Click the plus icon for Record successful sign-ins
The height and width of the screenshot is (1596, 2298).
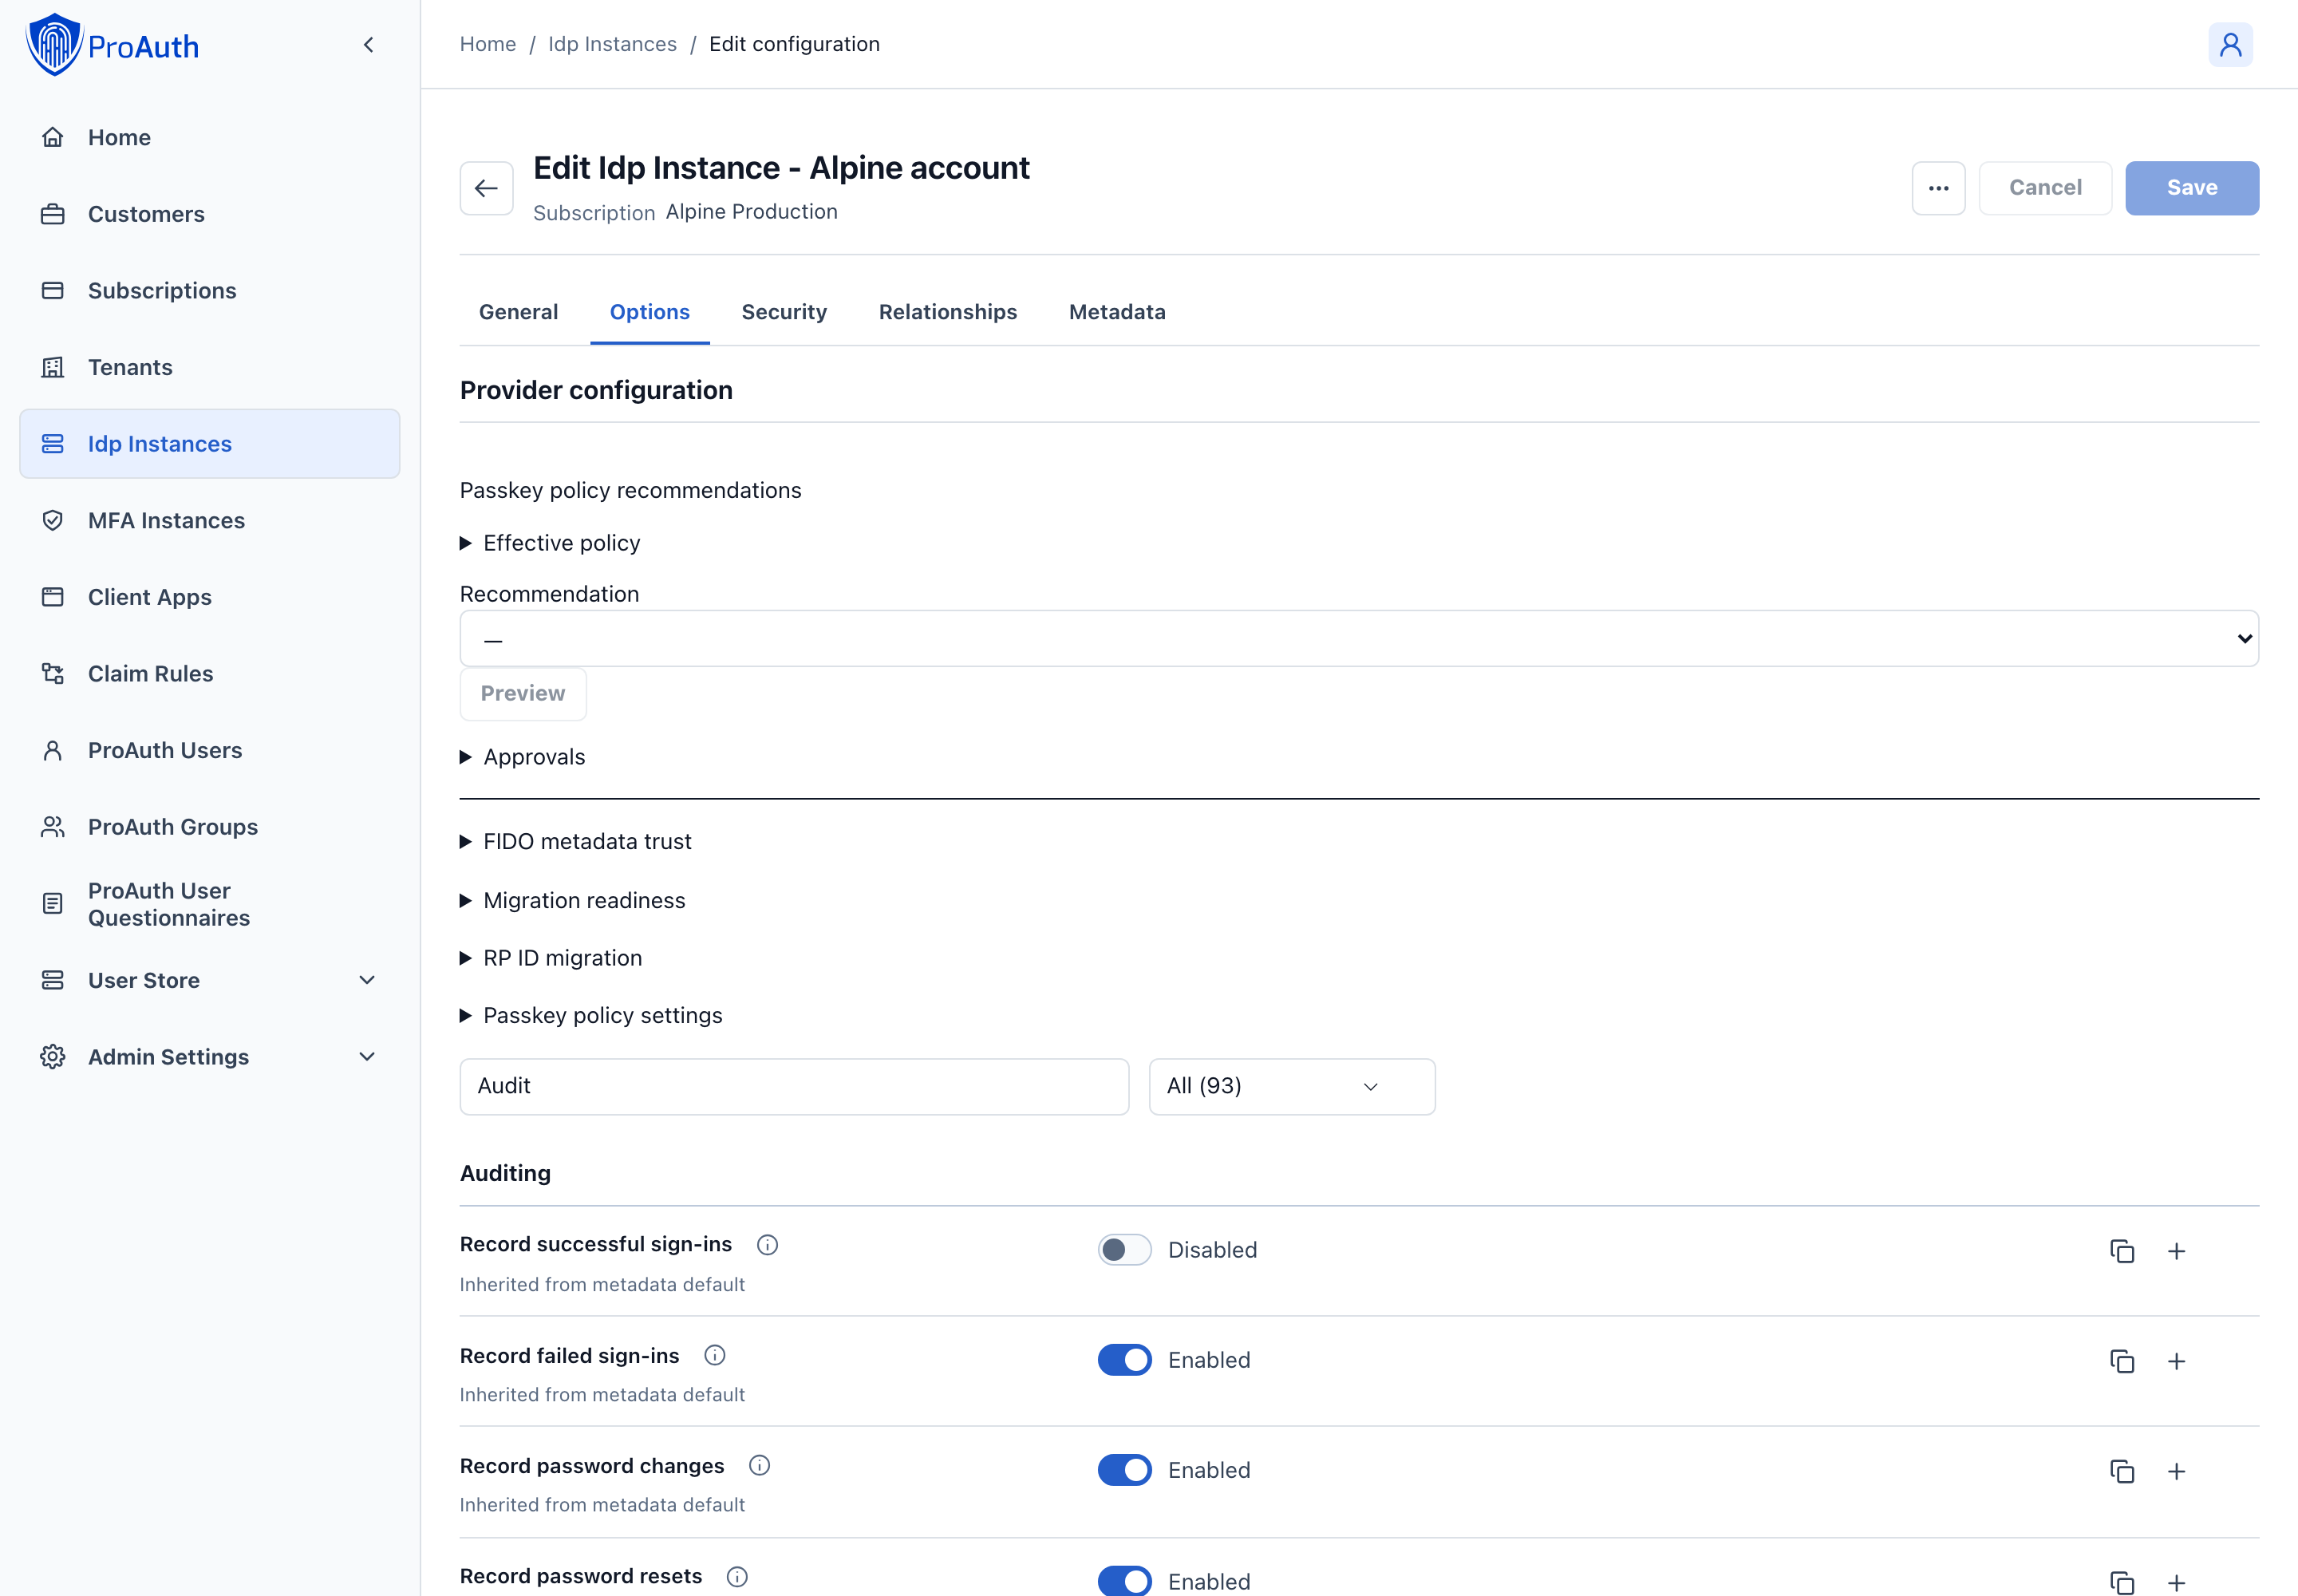coord(2176,1251)
